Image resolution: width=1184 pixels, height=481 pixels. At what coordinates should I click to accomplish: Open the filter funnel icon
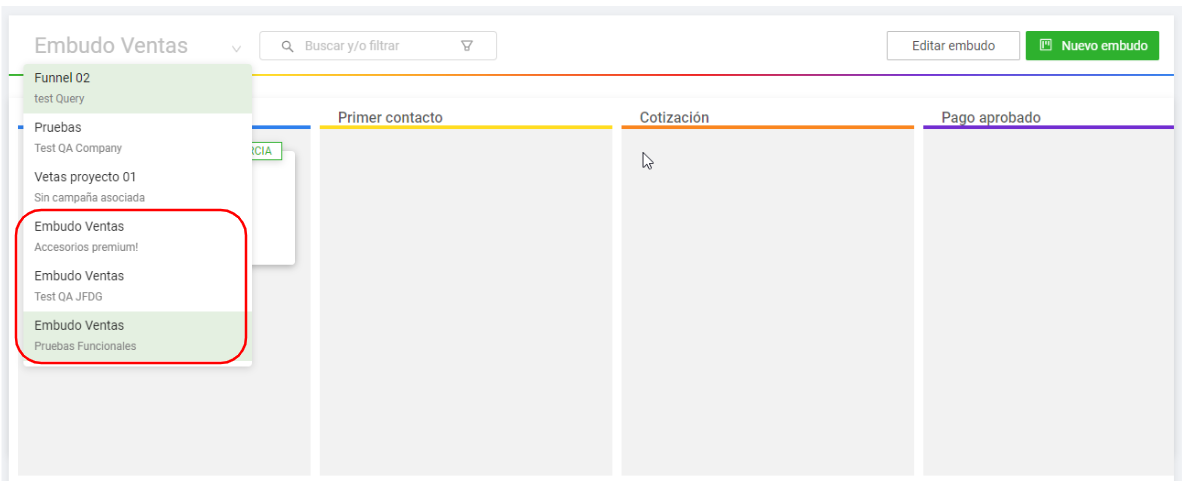(467, 46)
